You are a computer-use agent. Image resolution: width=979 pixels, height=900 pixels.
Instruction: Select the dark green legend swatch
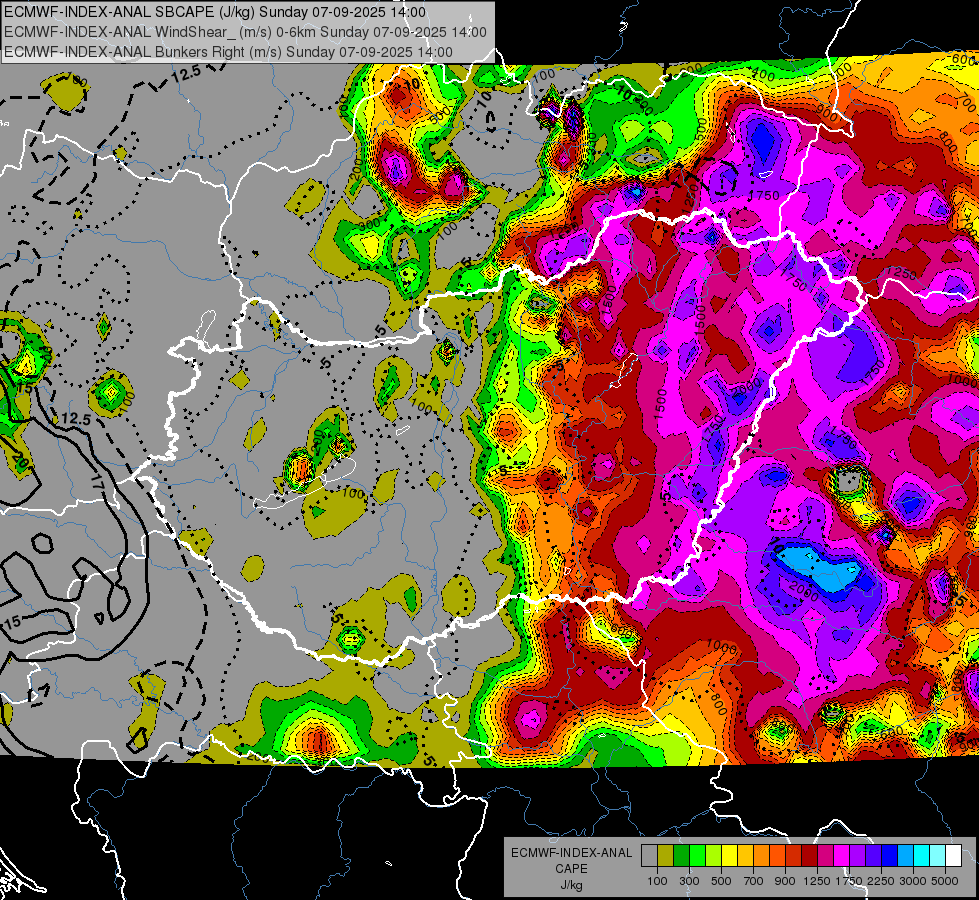681,856
